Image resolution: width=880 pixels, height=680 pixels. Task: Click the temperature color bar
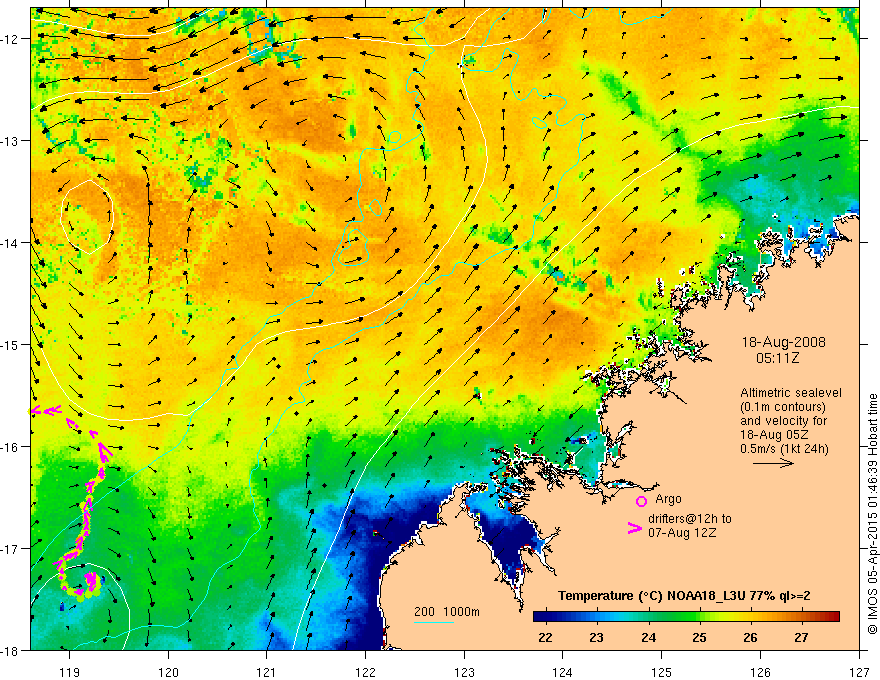(686, 616)
